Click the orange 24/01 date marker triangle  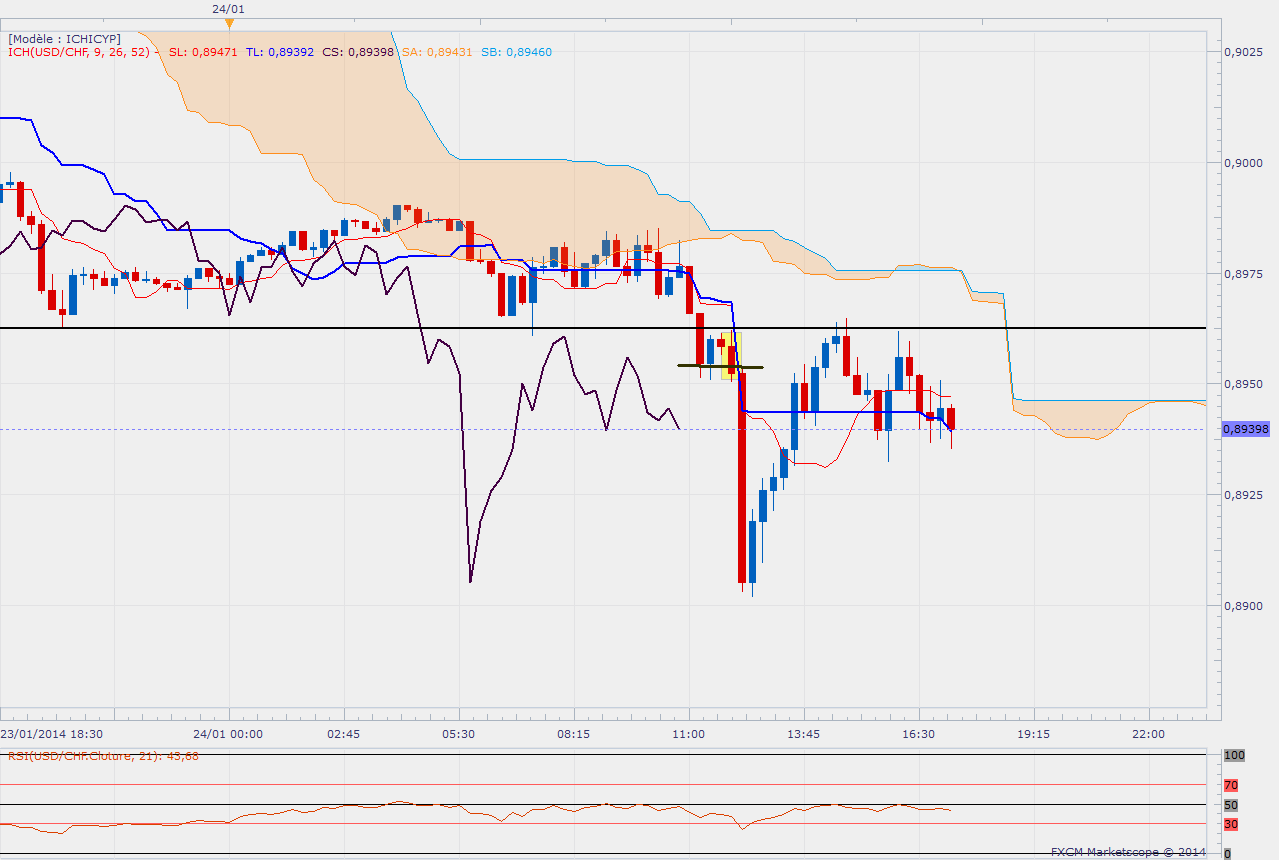pos(229,22)
